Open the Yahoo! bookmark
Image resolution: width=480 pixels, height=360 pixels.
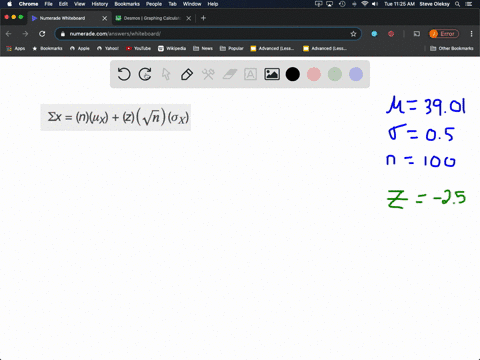(108, 48)
